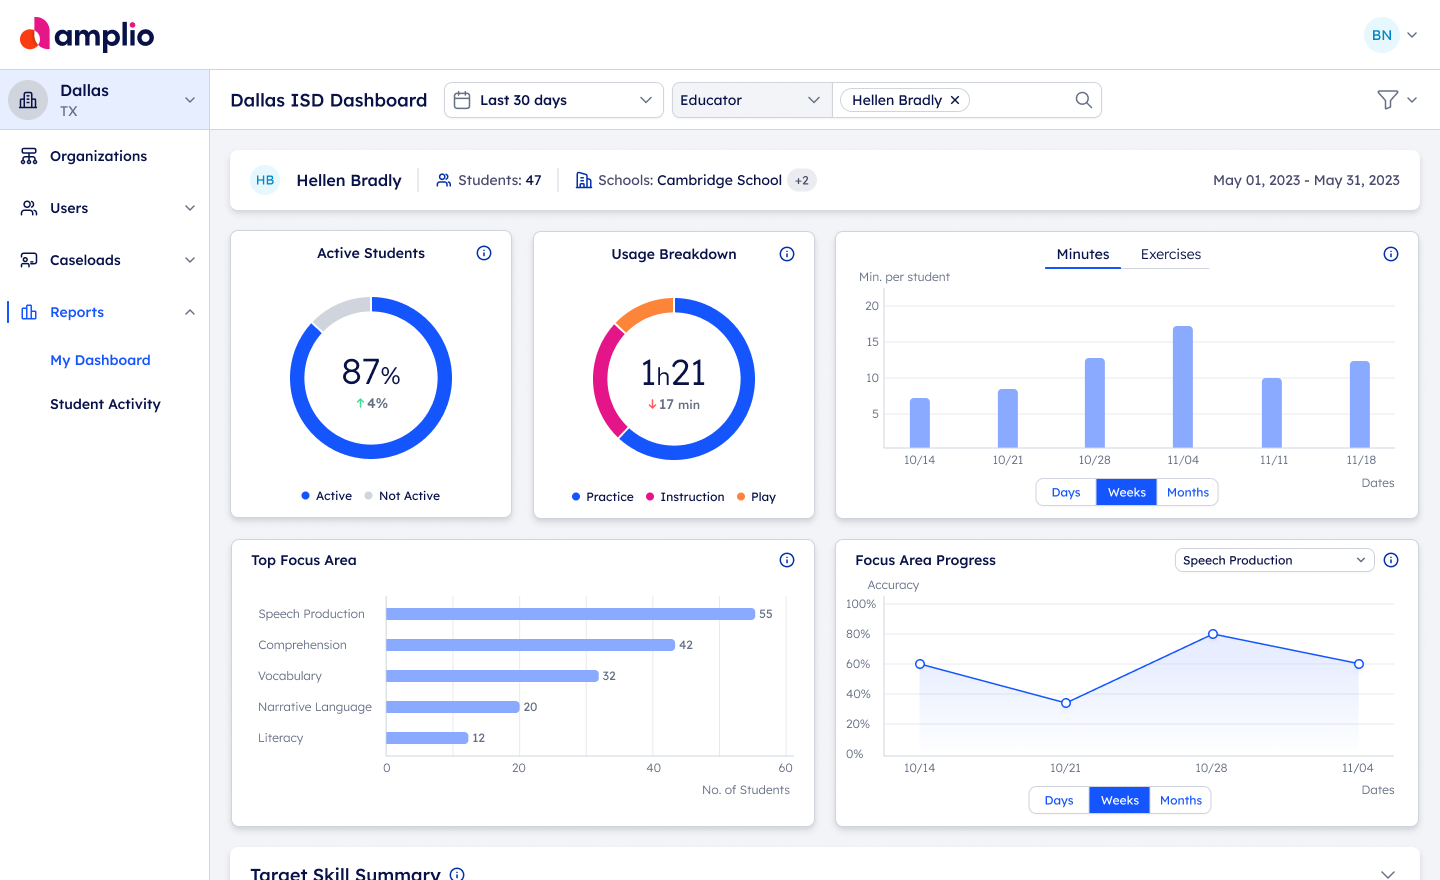Click the Organizations sidebar icon

tap(29, 156)
